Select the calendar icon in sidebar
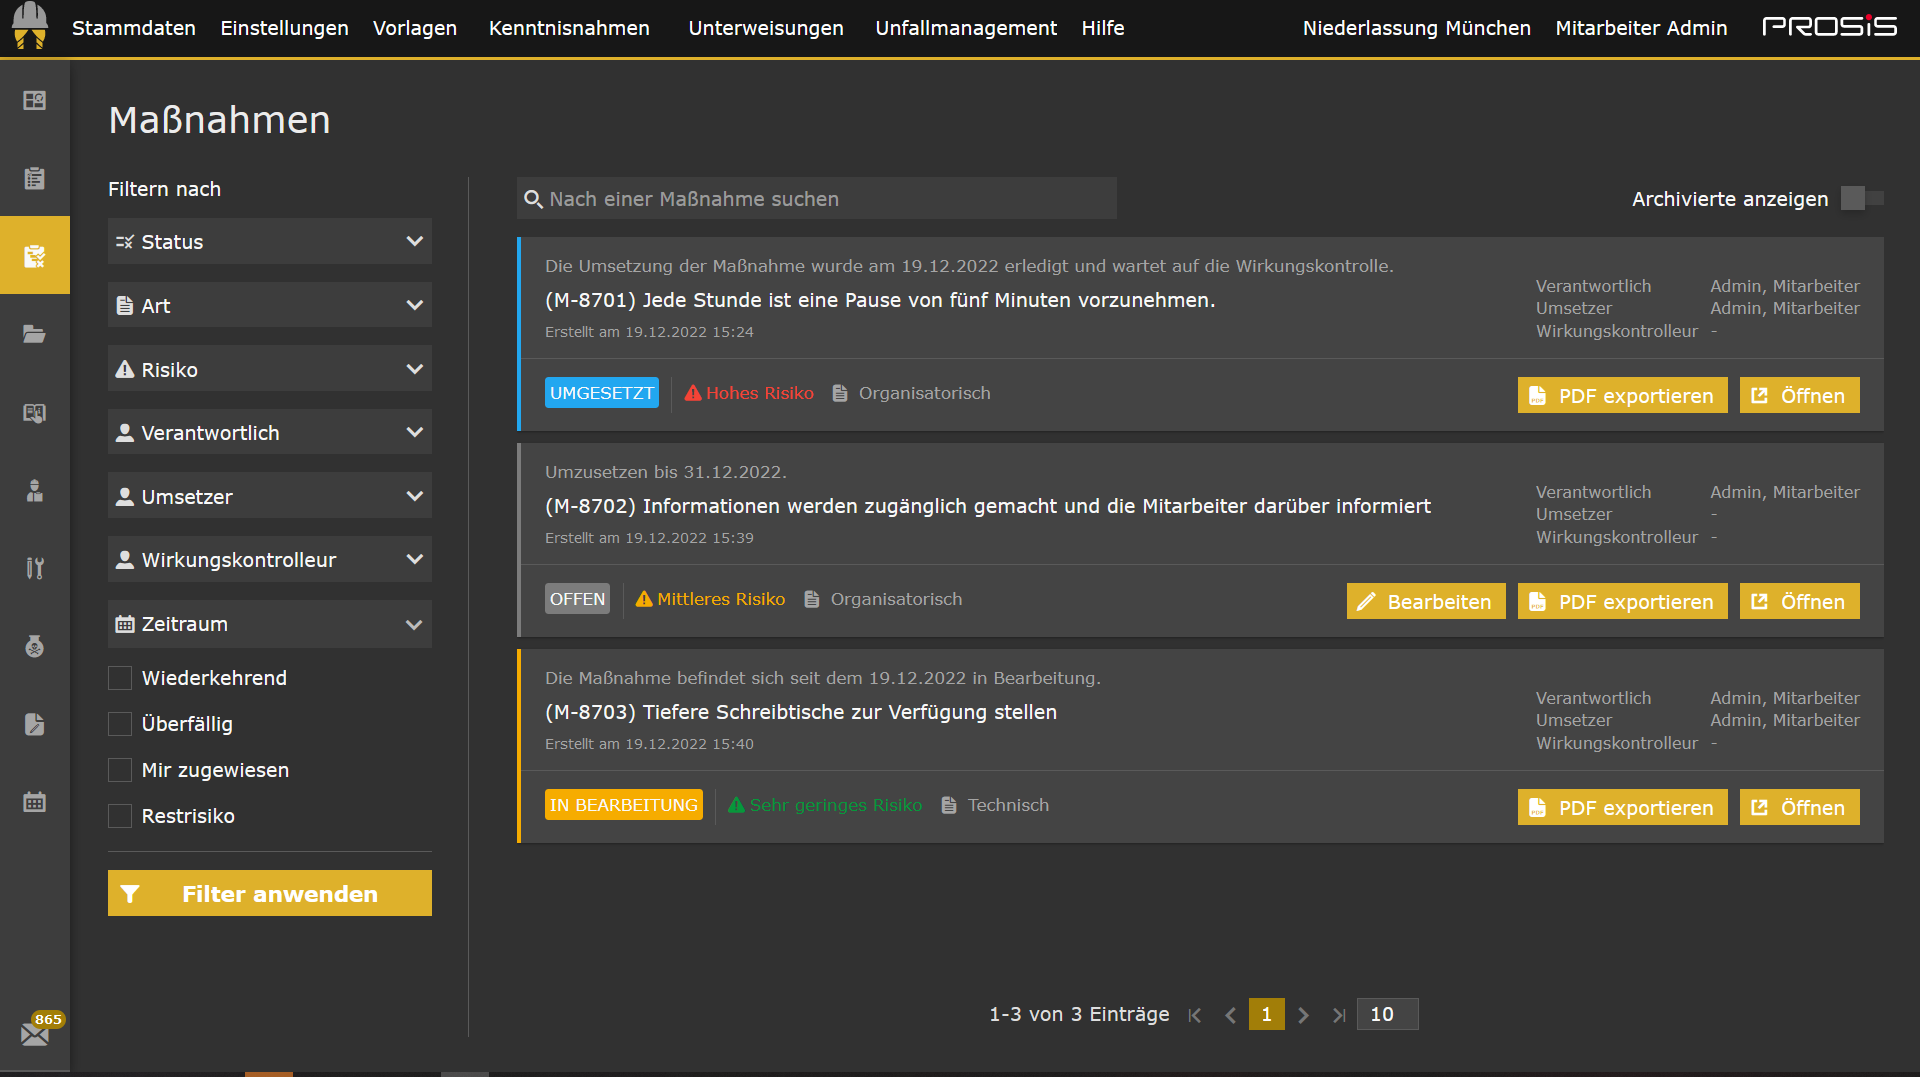The width and height of the screenshot is (1920, 1077). (x=35, y=801)
